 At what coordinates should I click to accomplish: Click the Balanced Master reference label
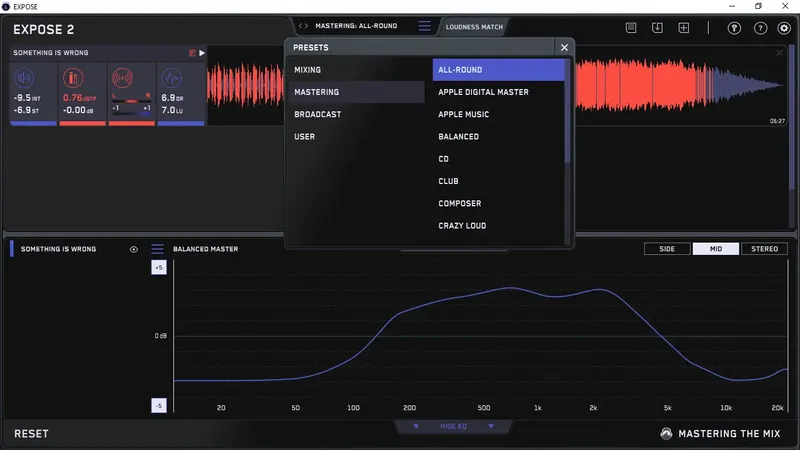pos(206,249)
